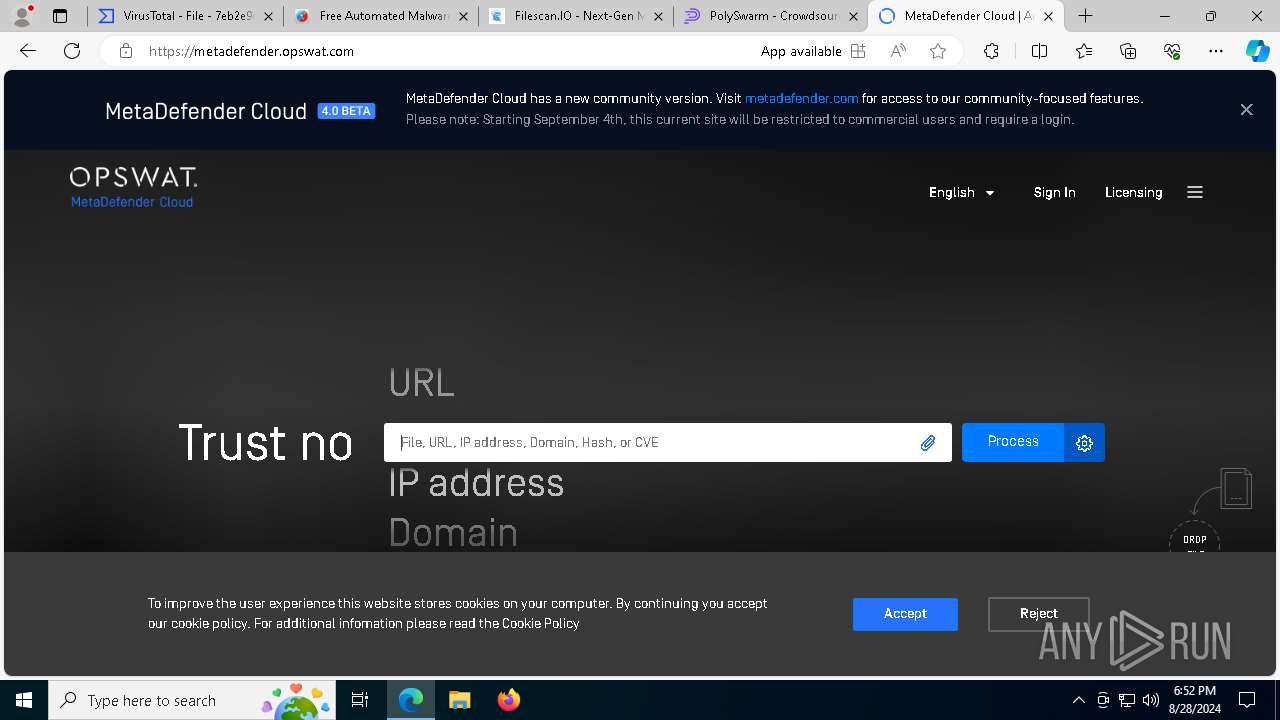
Task: Click the site info lock icon
Action: 125,51
